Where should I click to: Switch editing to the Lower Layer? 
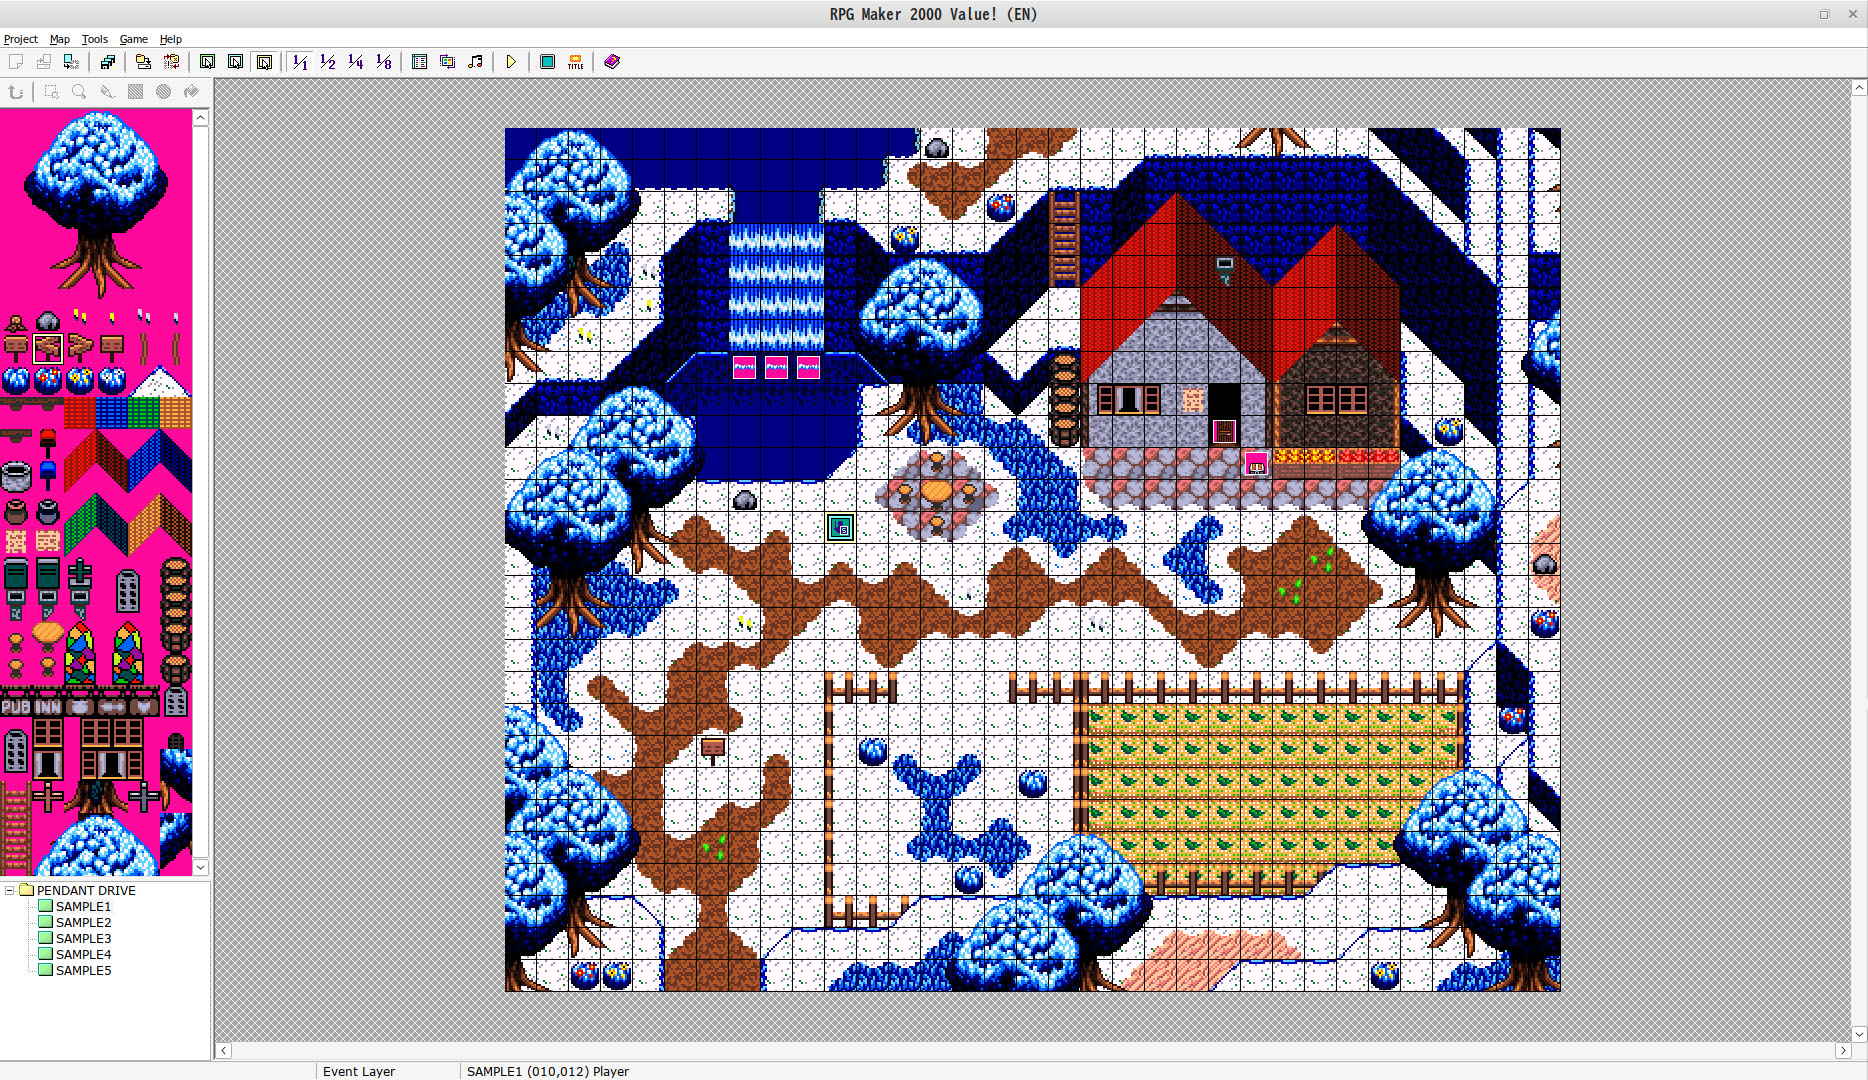[207, 62]
